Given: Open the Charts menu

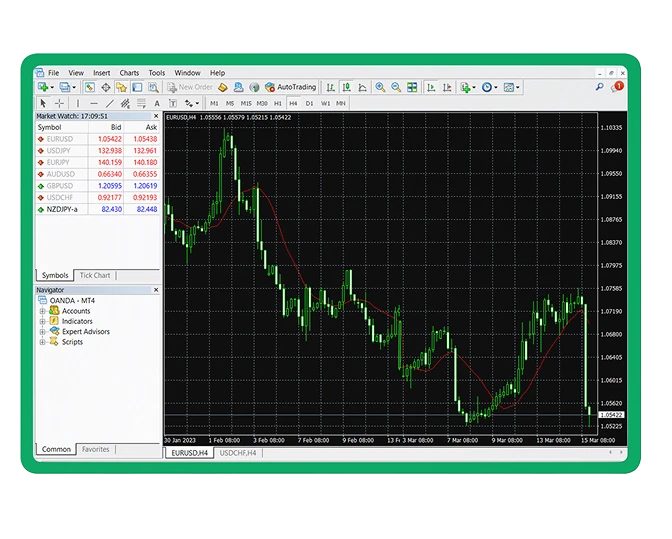Looking at the screenshot, I should tap(129, 73).
